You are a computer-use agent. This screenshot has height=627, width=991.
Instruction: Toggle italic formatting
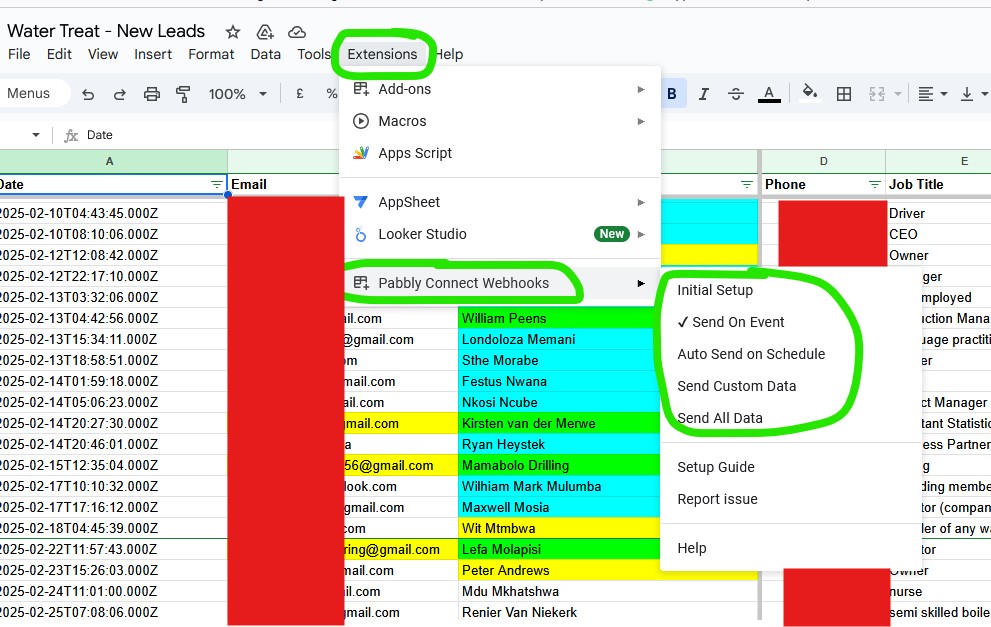coord(703,94)
